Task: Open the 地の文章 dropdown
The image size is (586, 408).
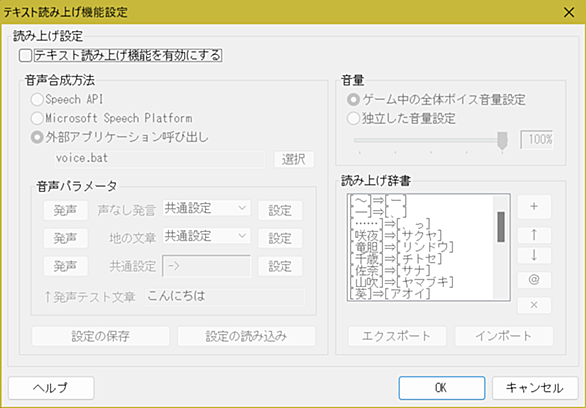Action: (x=206, y=237)
